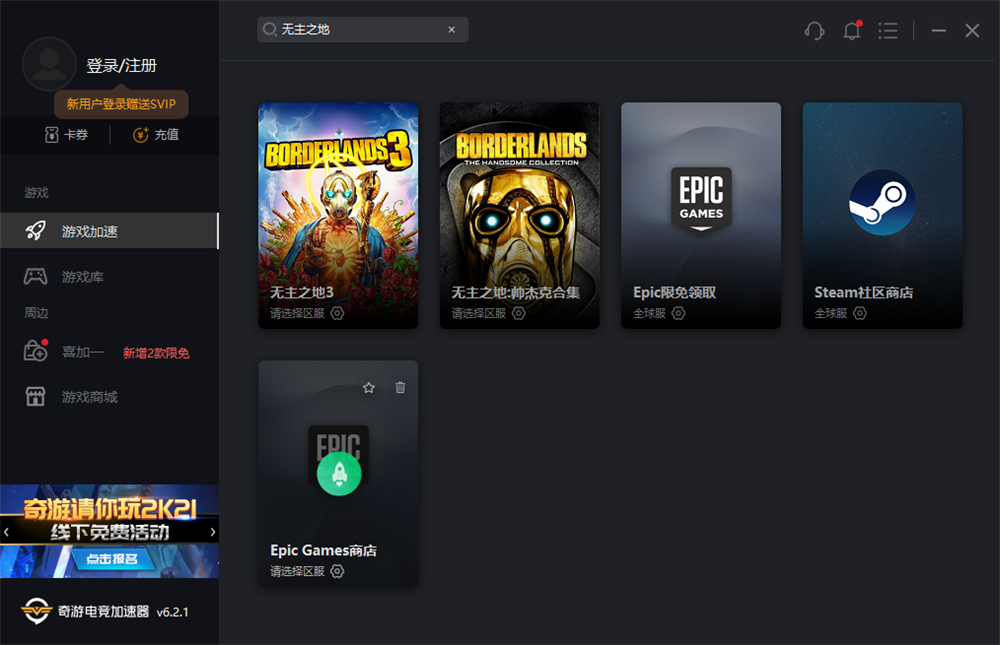The image size is (1000, 645).
Task: Open the 游戏加速 sidebar tab
Action: pos(109,230)
